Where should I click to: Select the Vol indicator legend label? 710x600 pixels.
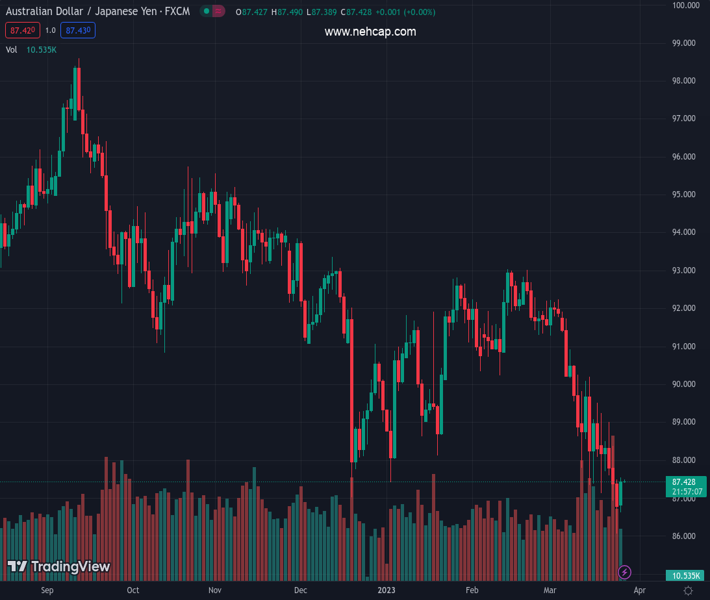(x=12, y=49)
